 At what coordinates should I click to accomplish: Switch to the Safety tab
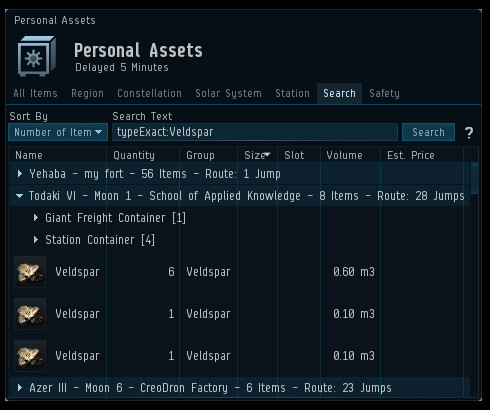[384, 93]
